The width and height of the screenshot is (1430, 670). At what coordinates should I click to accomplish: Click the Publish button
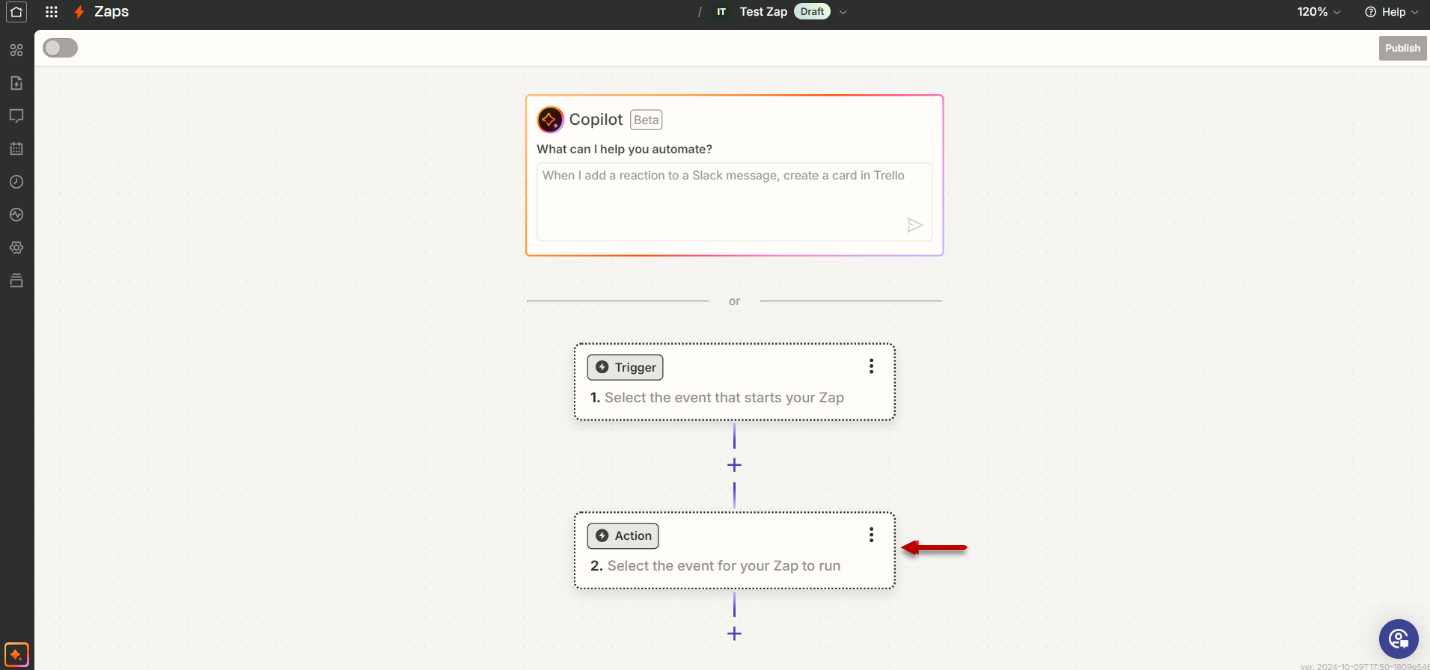coord(1402,48)
